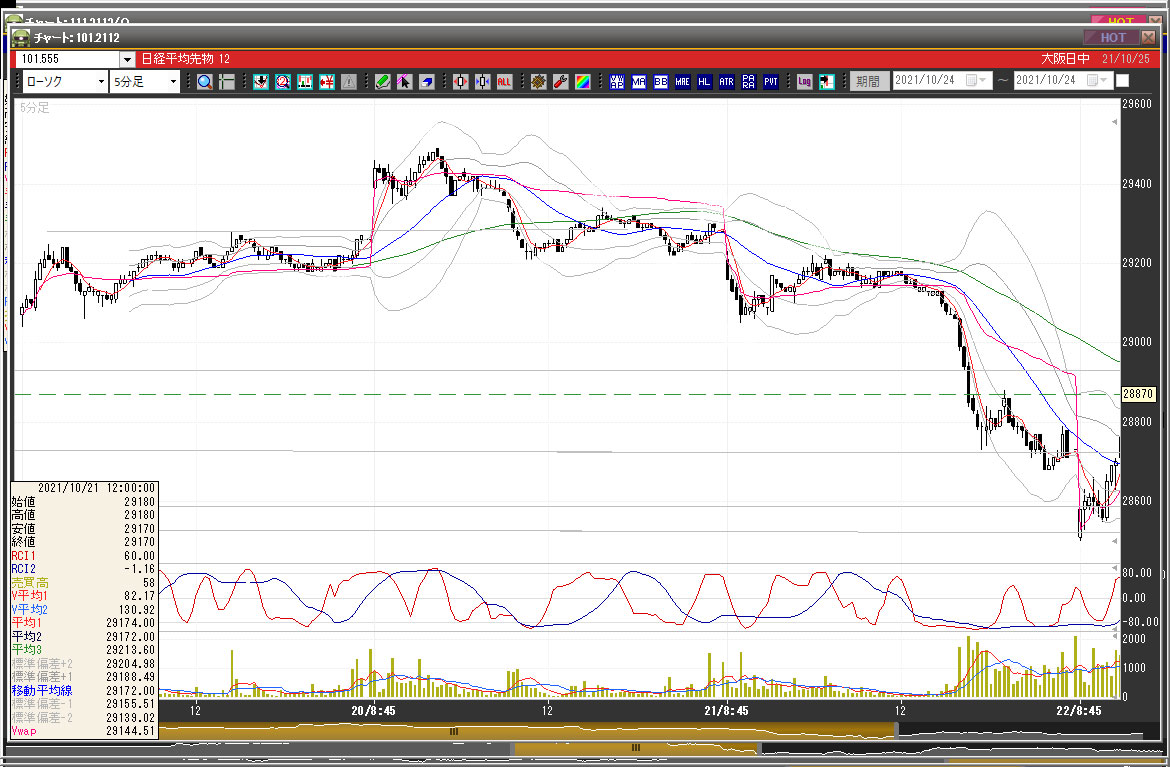Viewport: 1170px width, 767px height.
Task: Expand the 101.555 symbol code dropdown
Action: (x=127, y=60)
